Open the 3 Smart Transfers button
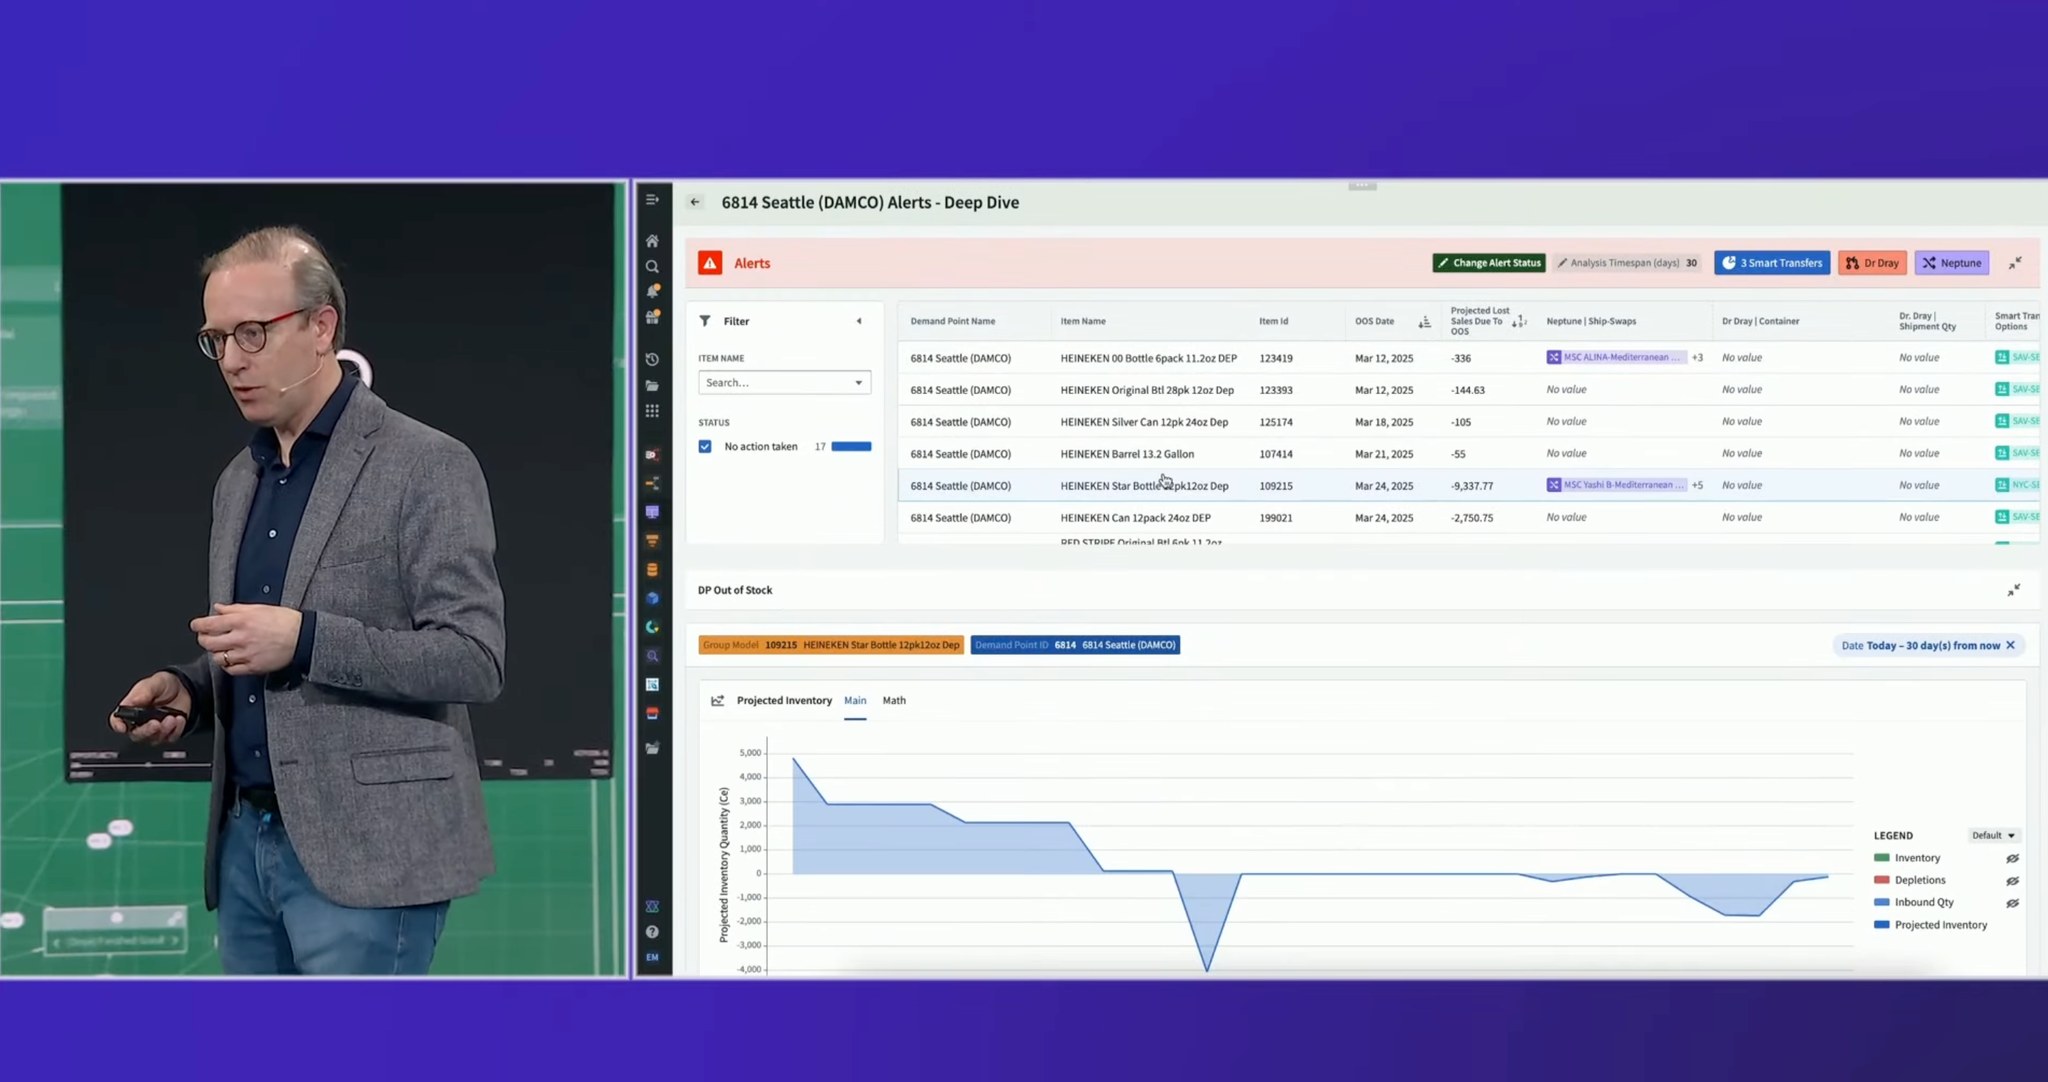The width and height of the screenshot is (2048, 1082). 1771,263
